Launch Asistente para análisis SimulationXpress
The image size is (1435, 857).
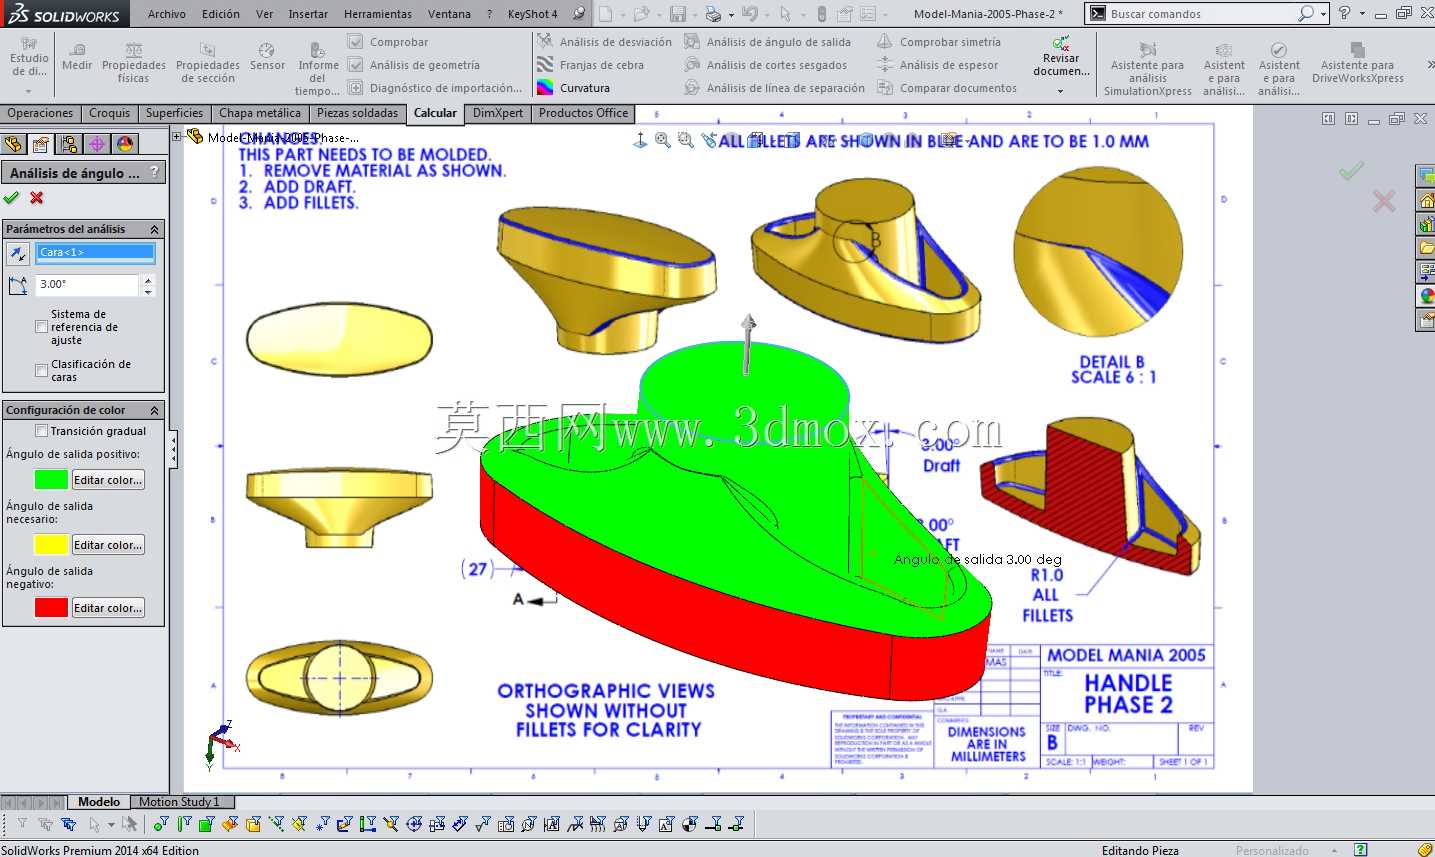[1147, 70]
